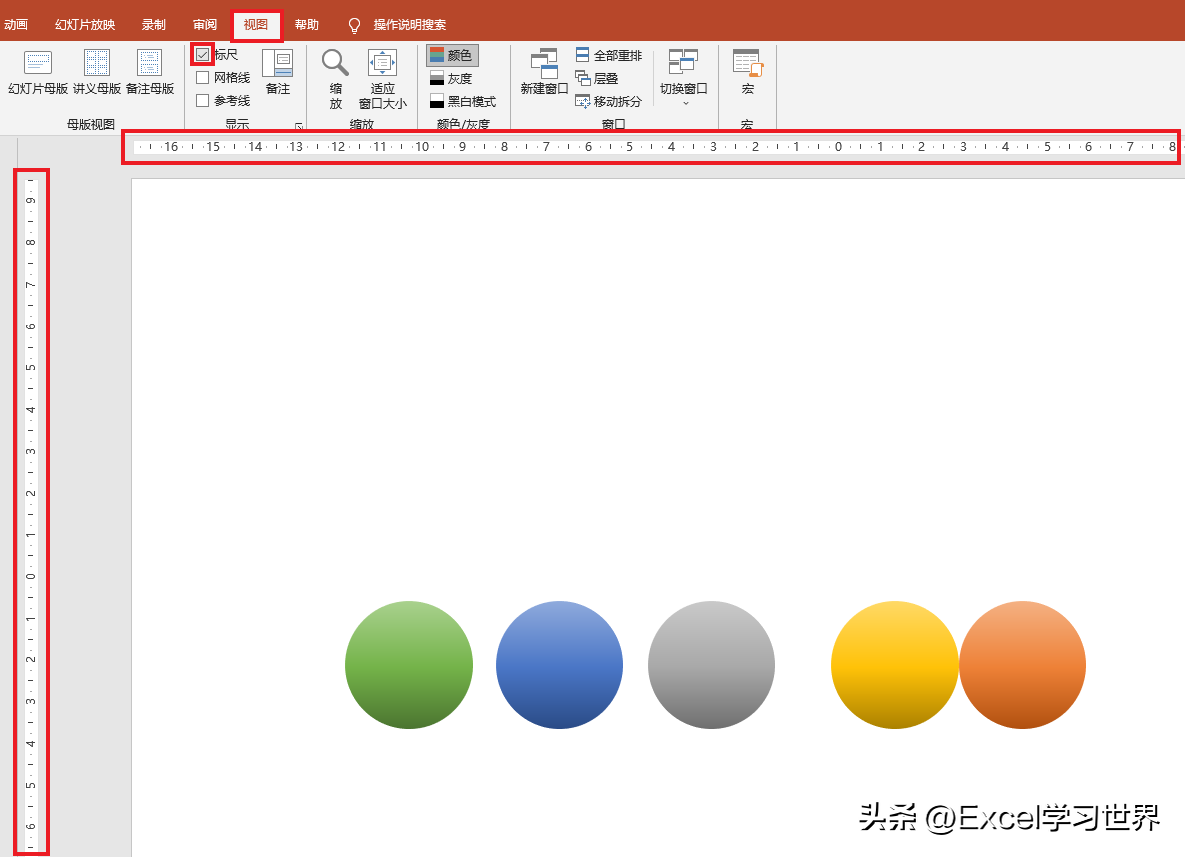Click the Notes (备注) pane icon
The height and width of the screenshot is (857, 1185).
(x=277, y=73)
